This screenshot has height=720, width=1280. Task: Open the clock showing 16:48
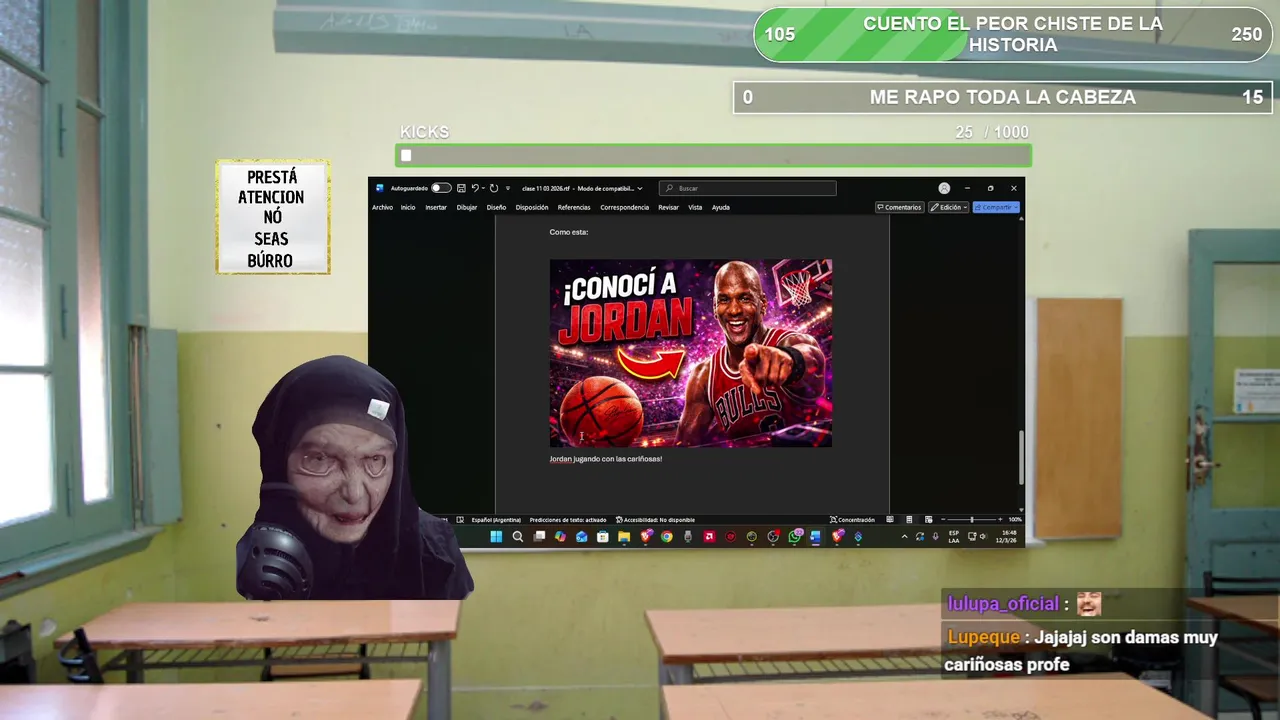click(1008, 537)
